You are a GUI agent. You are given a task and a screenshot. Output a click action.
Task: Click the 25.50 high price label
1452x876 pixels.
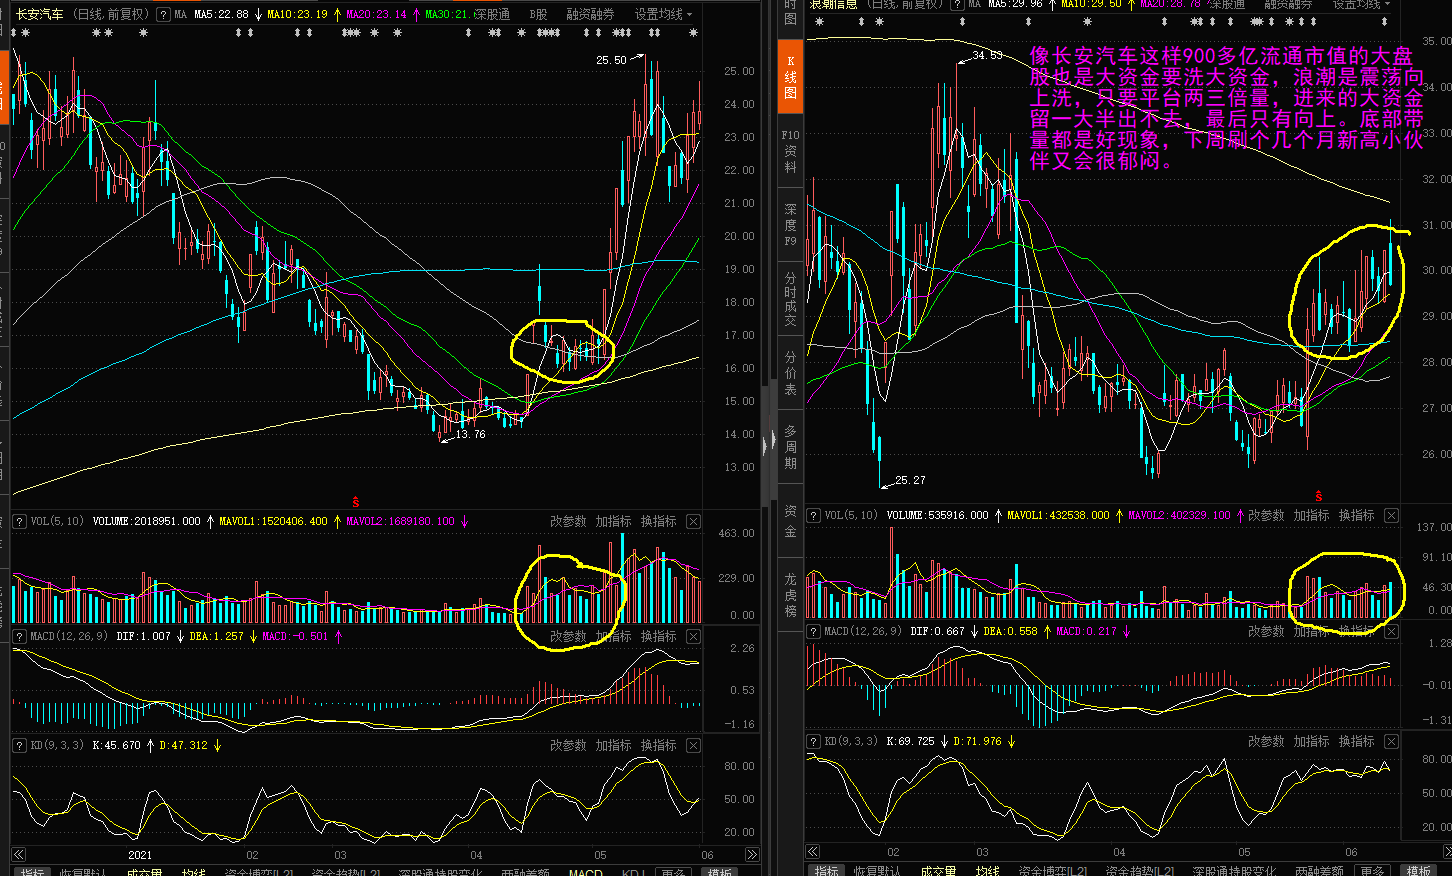point(611,60)
